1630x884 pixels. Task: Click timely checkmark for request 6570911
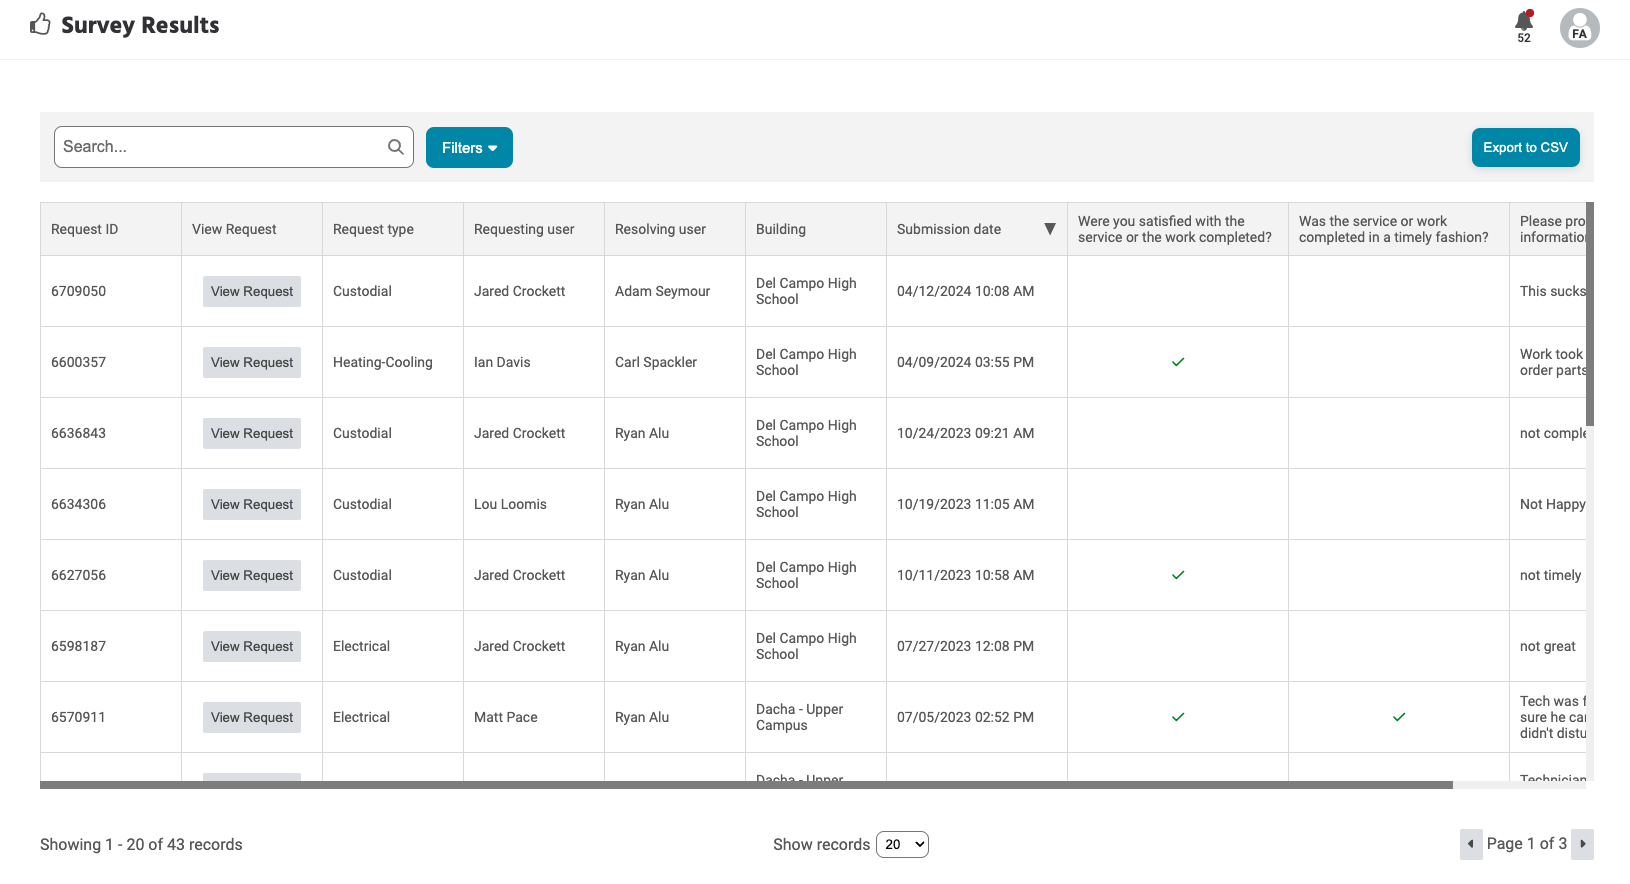click(1398, 717)
